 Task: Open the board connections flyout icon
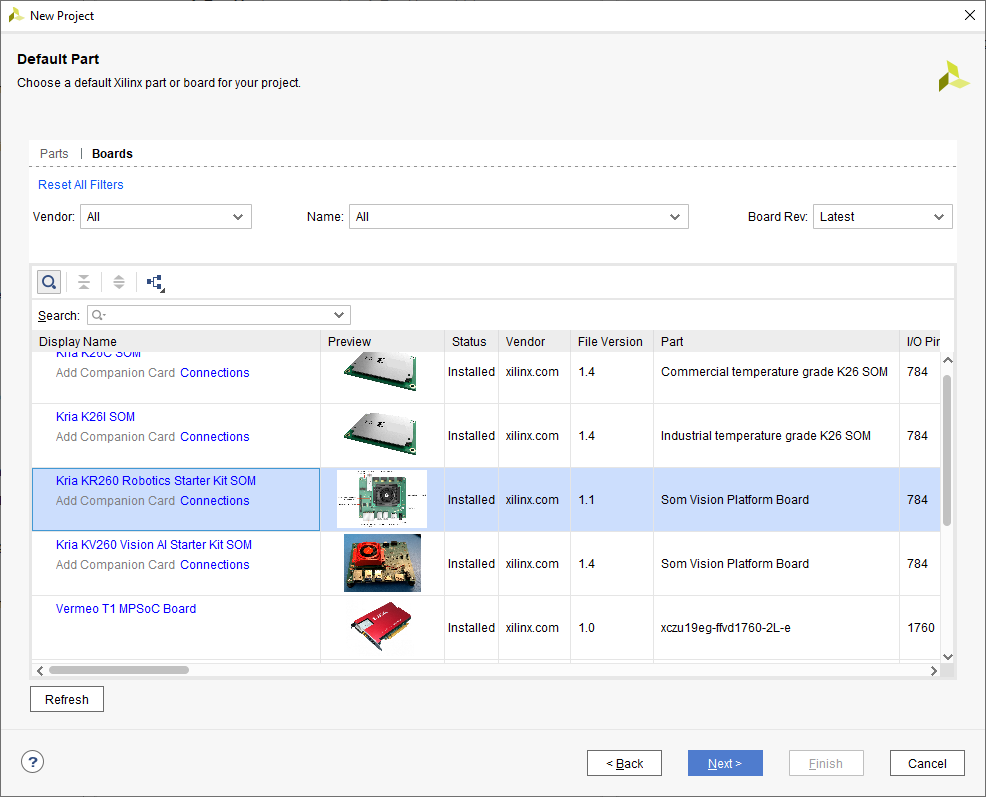(x=155, y=282)
